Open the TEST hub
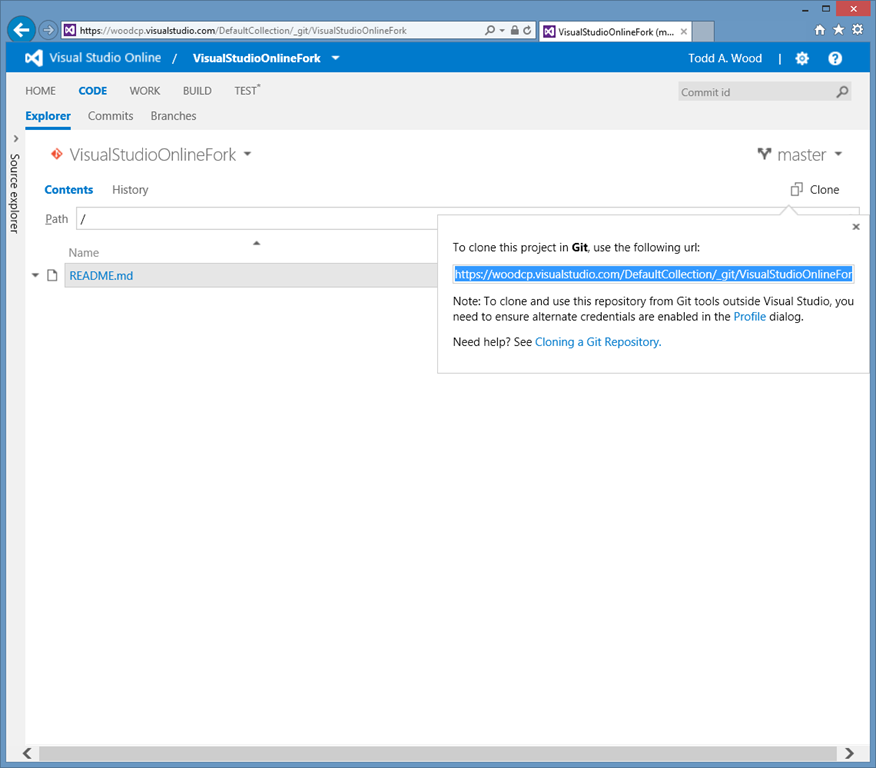Viewport: 876px width, 768px height. [x=247, y=90]
